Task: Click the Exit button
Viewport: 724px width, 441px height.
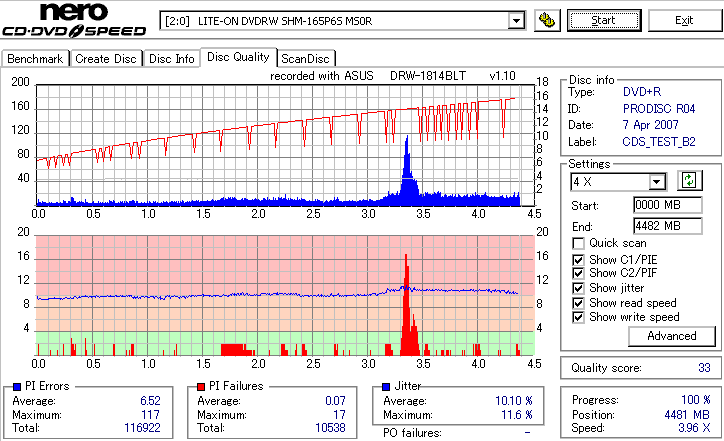Action: [x=684, y=21]
